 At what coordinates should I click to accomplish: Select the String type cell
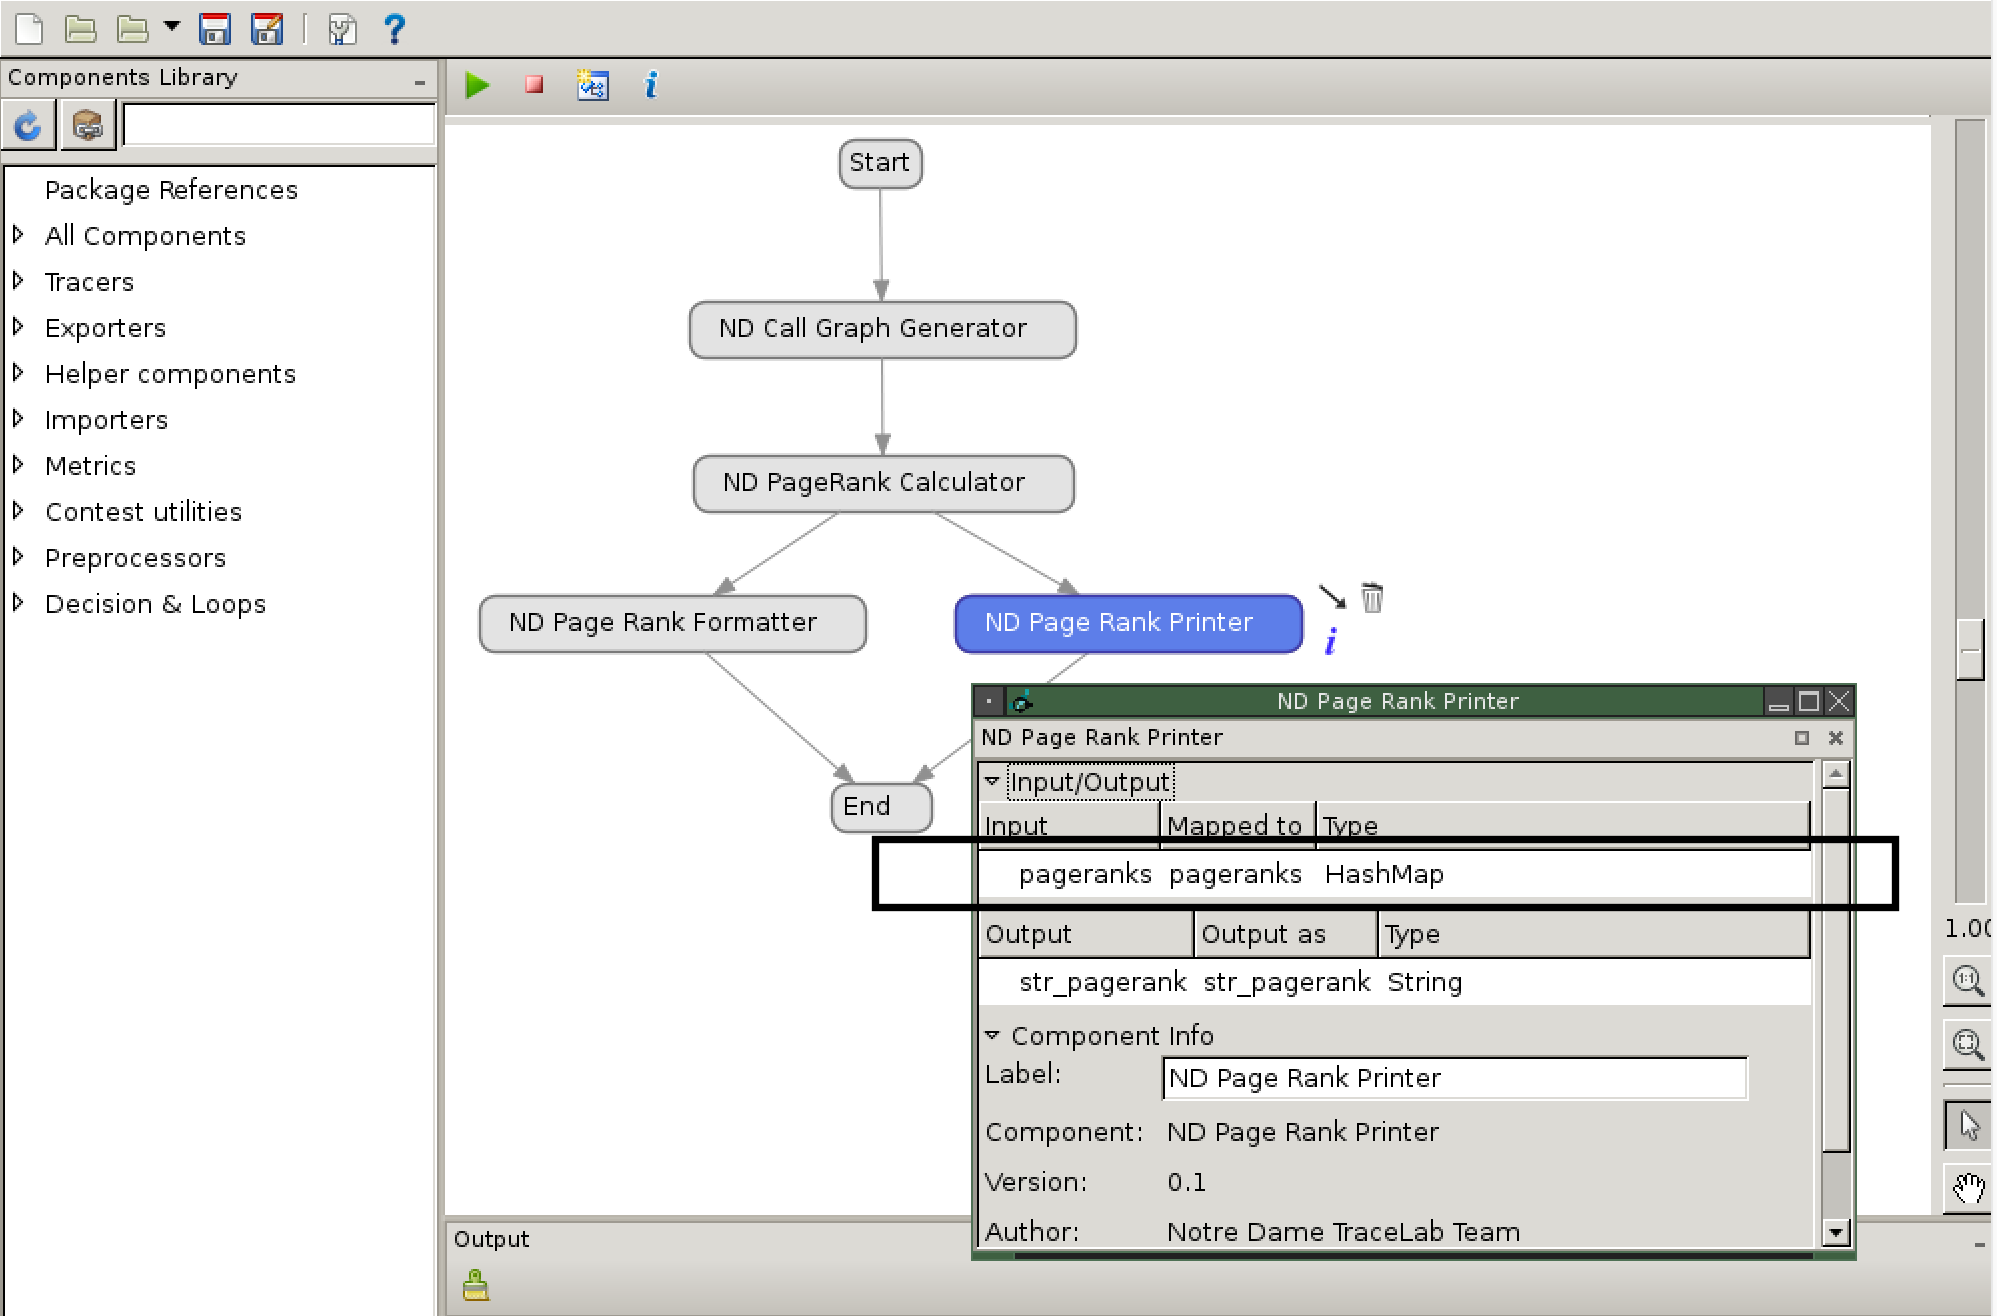[x=1424, y=983]
